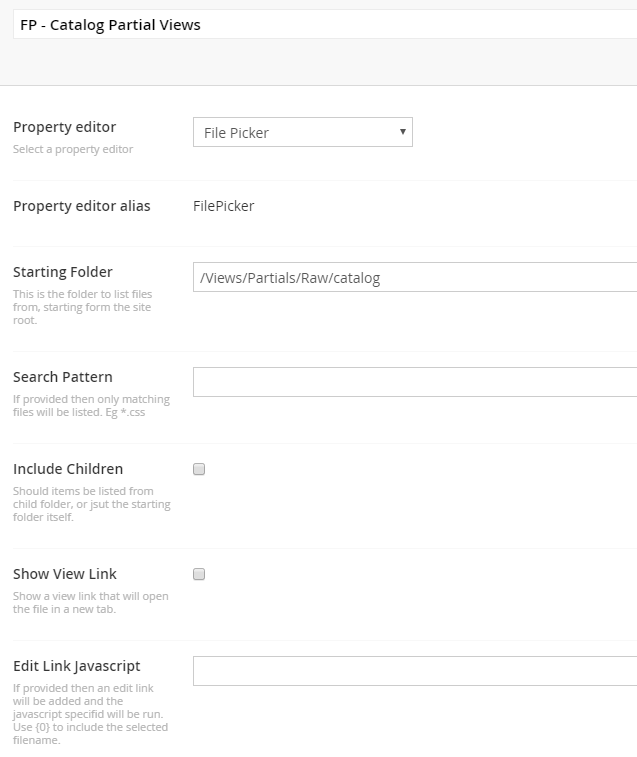637x757 pixels.
Task: Click the 'Search Pattern' label
Action: pyautogui.click(x=63, y=377)
